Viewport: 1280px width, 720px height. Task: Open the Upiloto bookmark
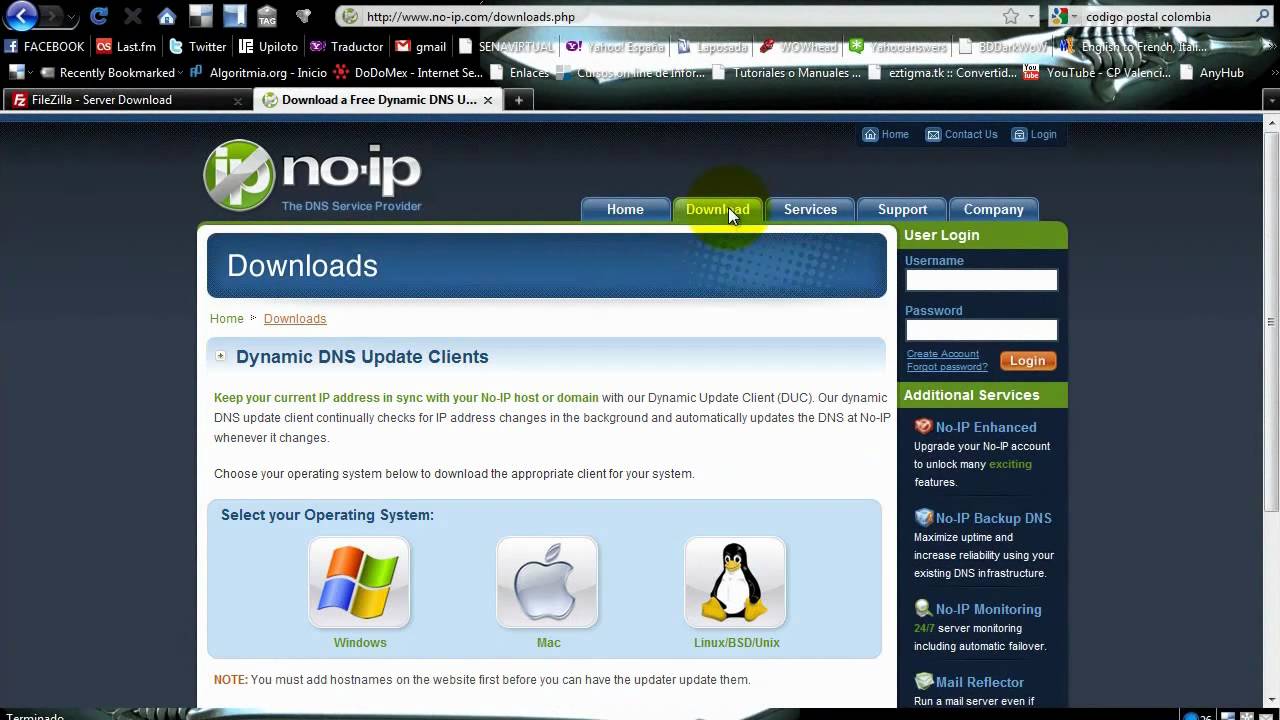[x=268, y=46]
